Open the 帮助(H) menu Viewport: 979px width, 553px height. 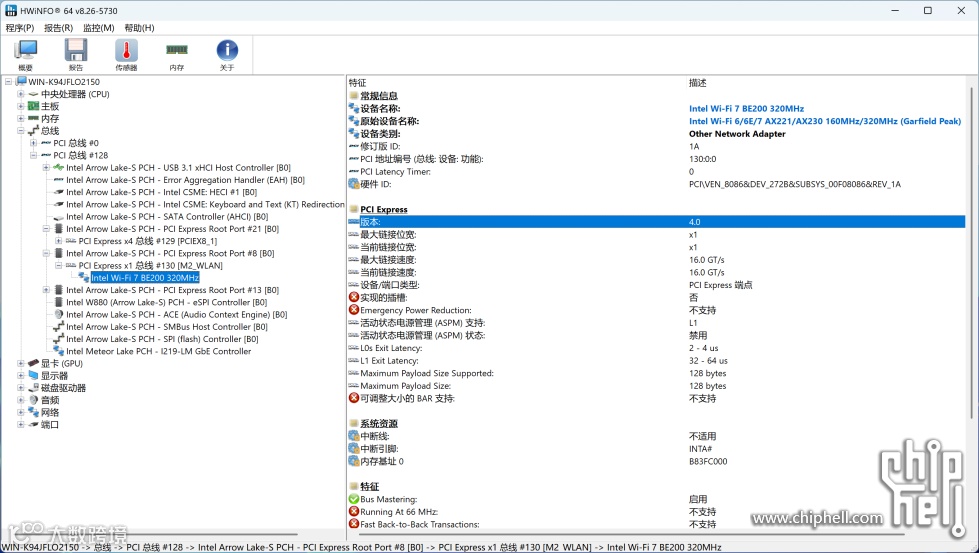(x=139, y=28)
